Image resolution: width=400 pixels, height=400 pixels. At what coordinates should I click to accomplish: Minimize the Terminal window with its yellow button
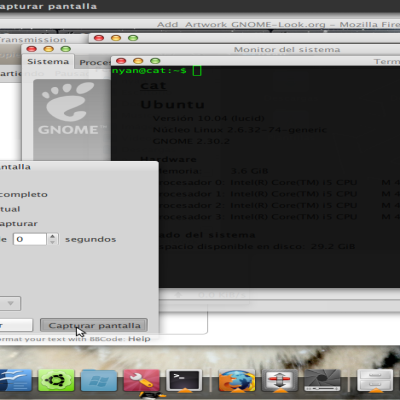pyautogui.click(x=138, y=61)
